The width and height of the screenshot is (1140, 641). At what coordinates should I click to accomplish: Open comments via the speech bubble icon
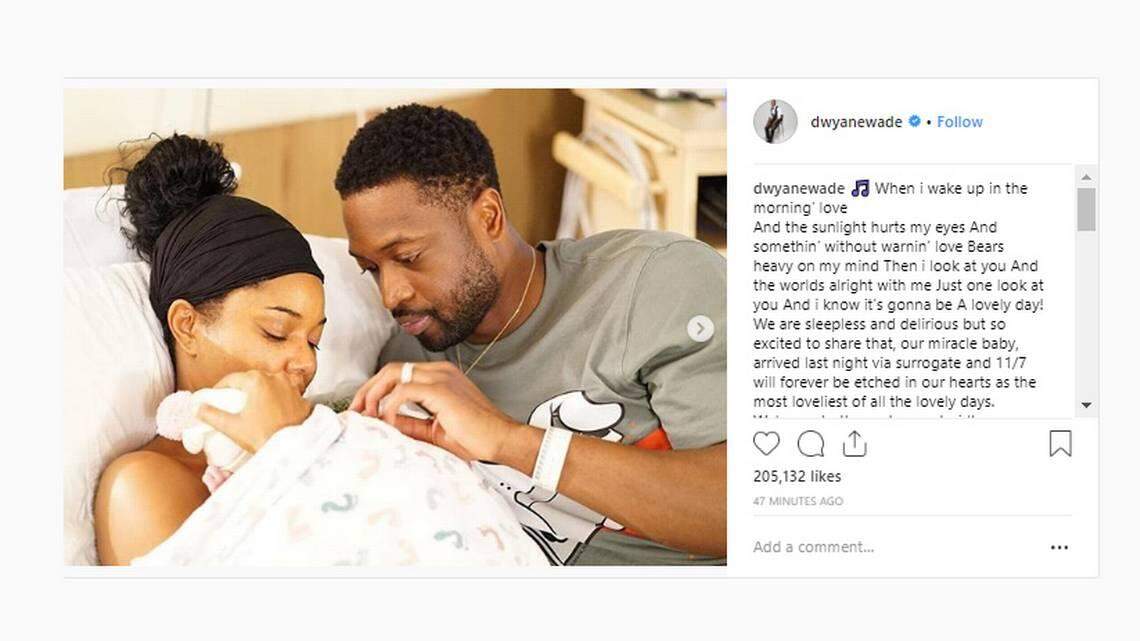[811, 443]
